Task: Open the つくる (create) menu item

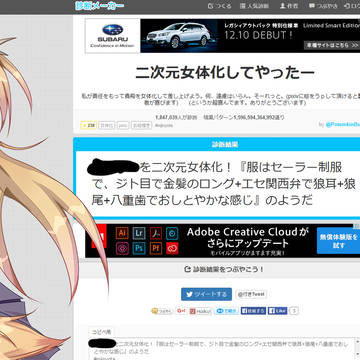Action: 219,6
